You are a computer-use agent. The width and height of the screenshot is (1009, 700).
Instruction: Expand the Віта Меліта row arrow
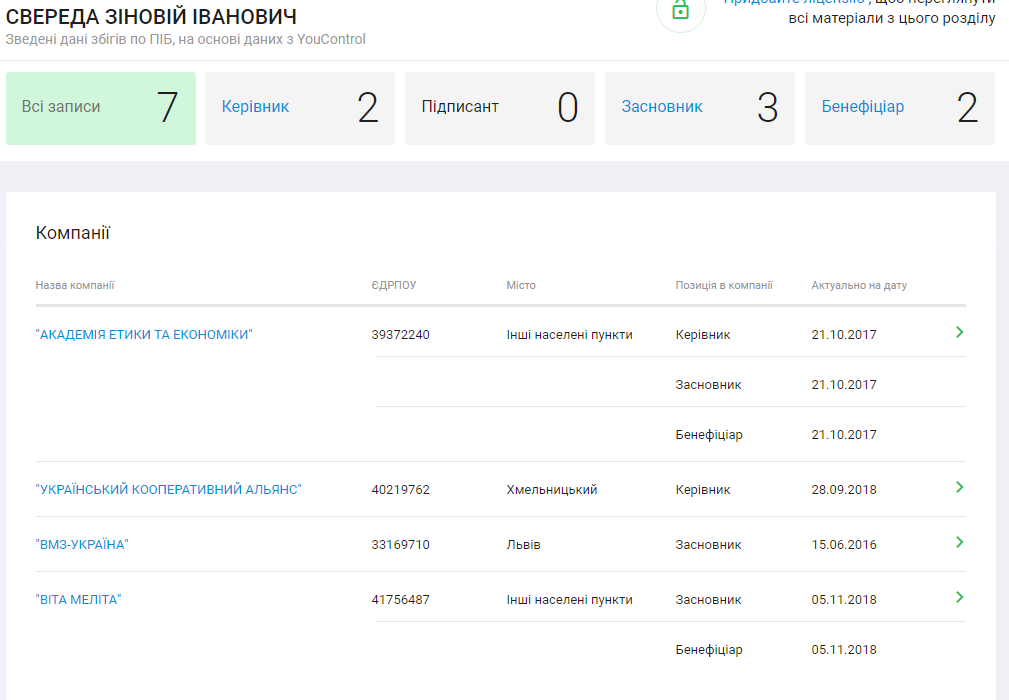(x=959, y=597)
